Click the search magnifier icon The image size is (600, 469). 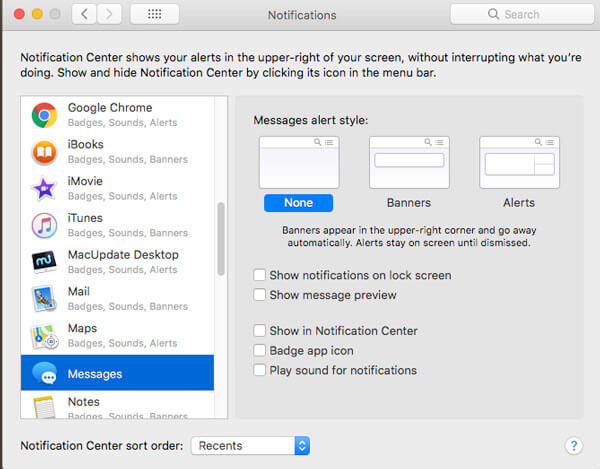493,14
